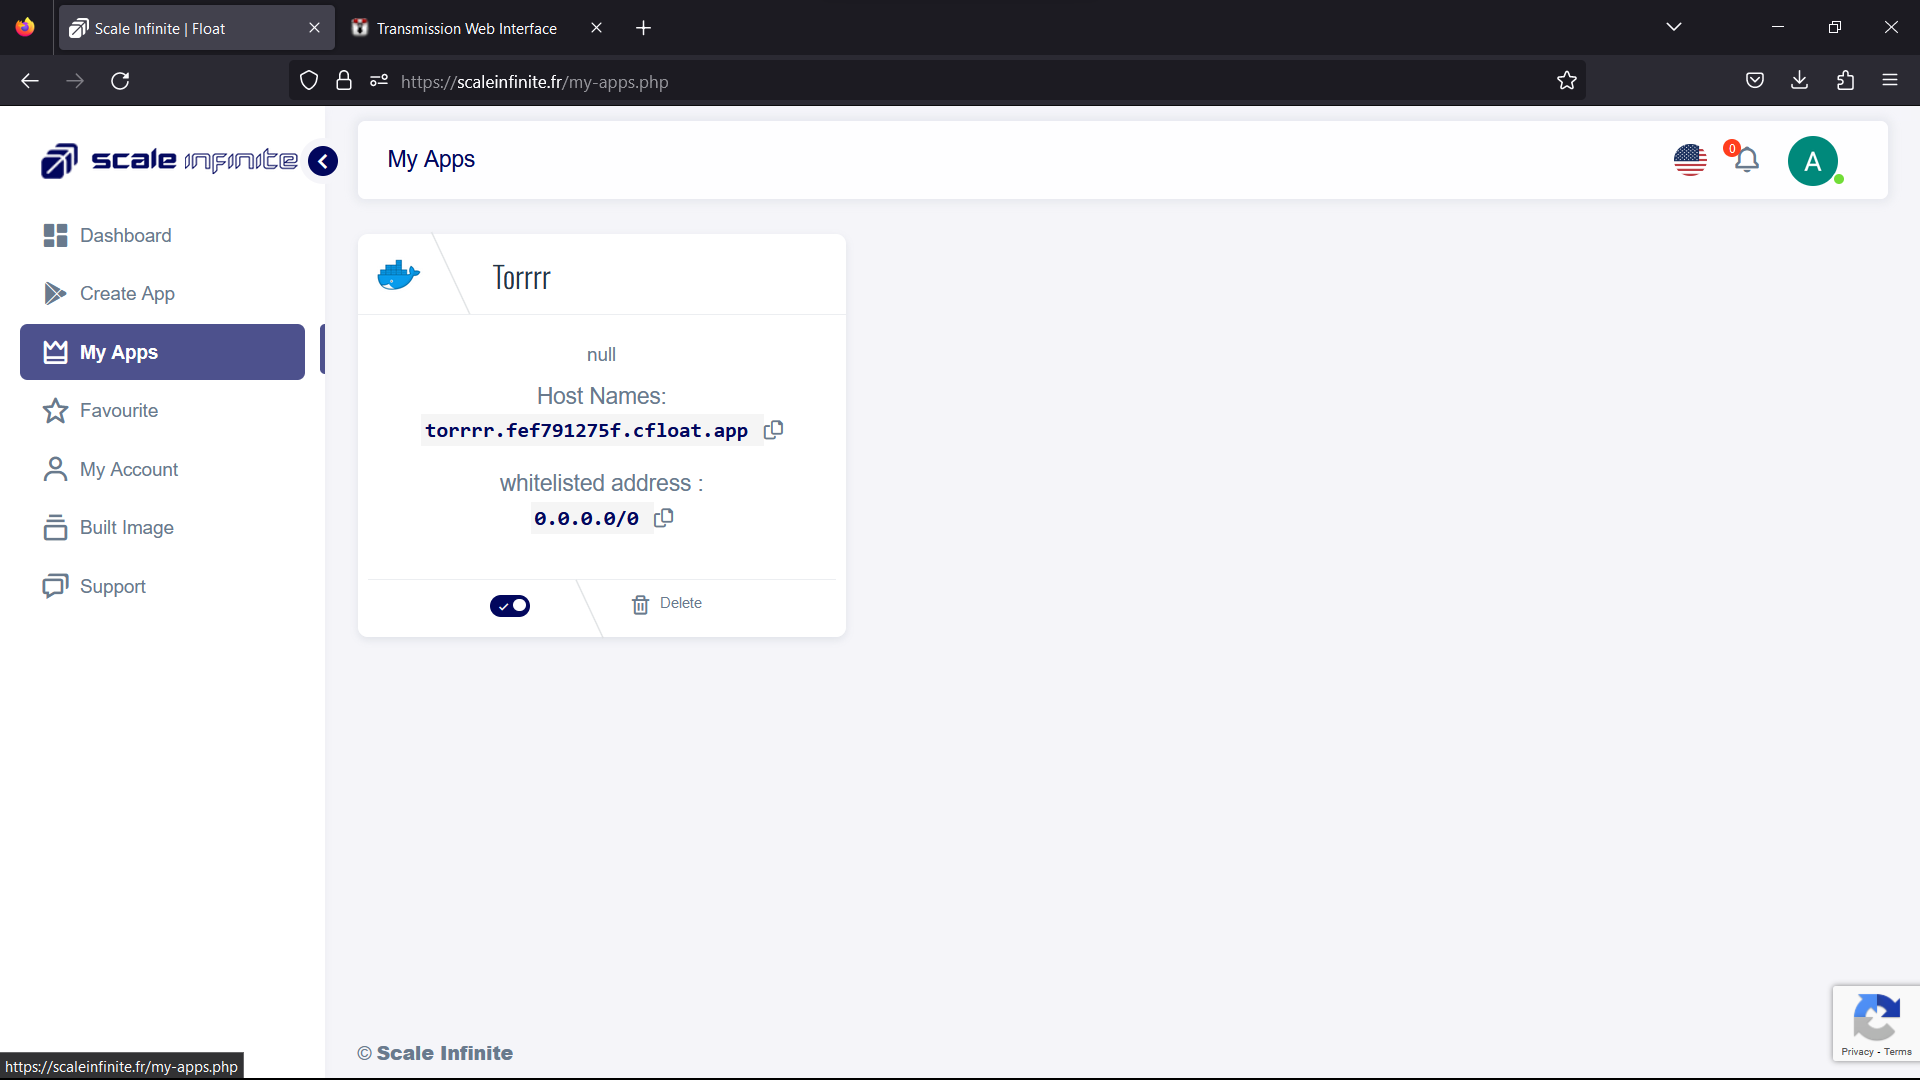View site security lock info

coord(344,81)
